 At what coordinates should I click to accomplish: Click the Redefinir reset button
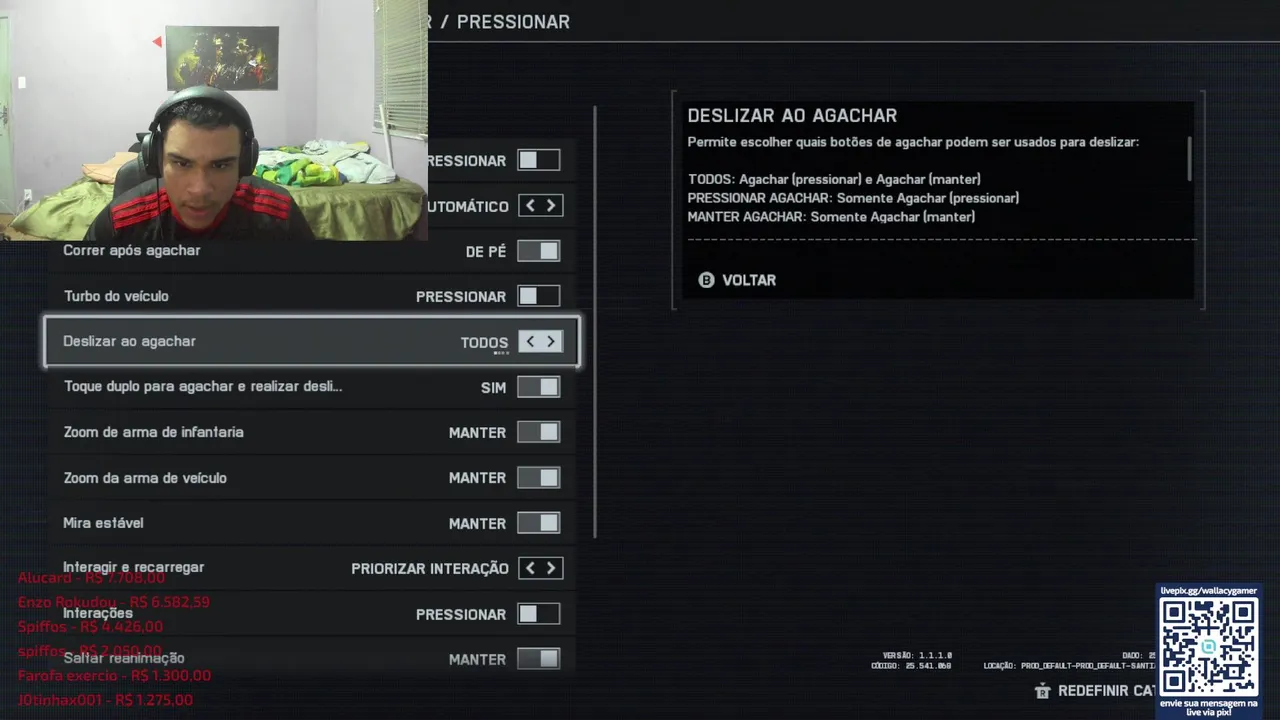tap(1095, 691)
